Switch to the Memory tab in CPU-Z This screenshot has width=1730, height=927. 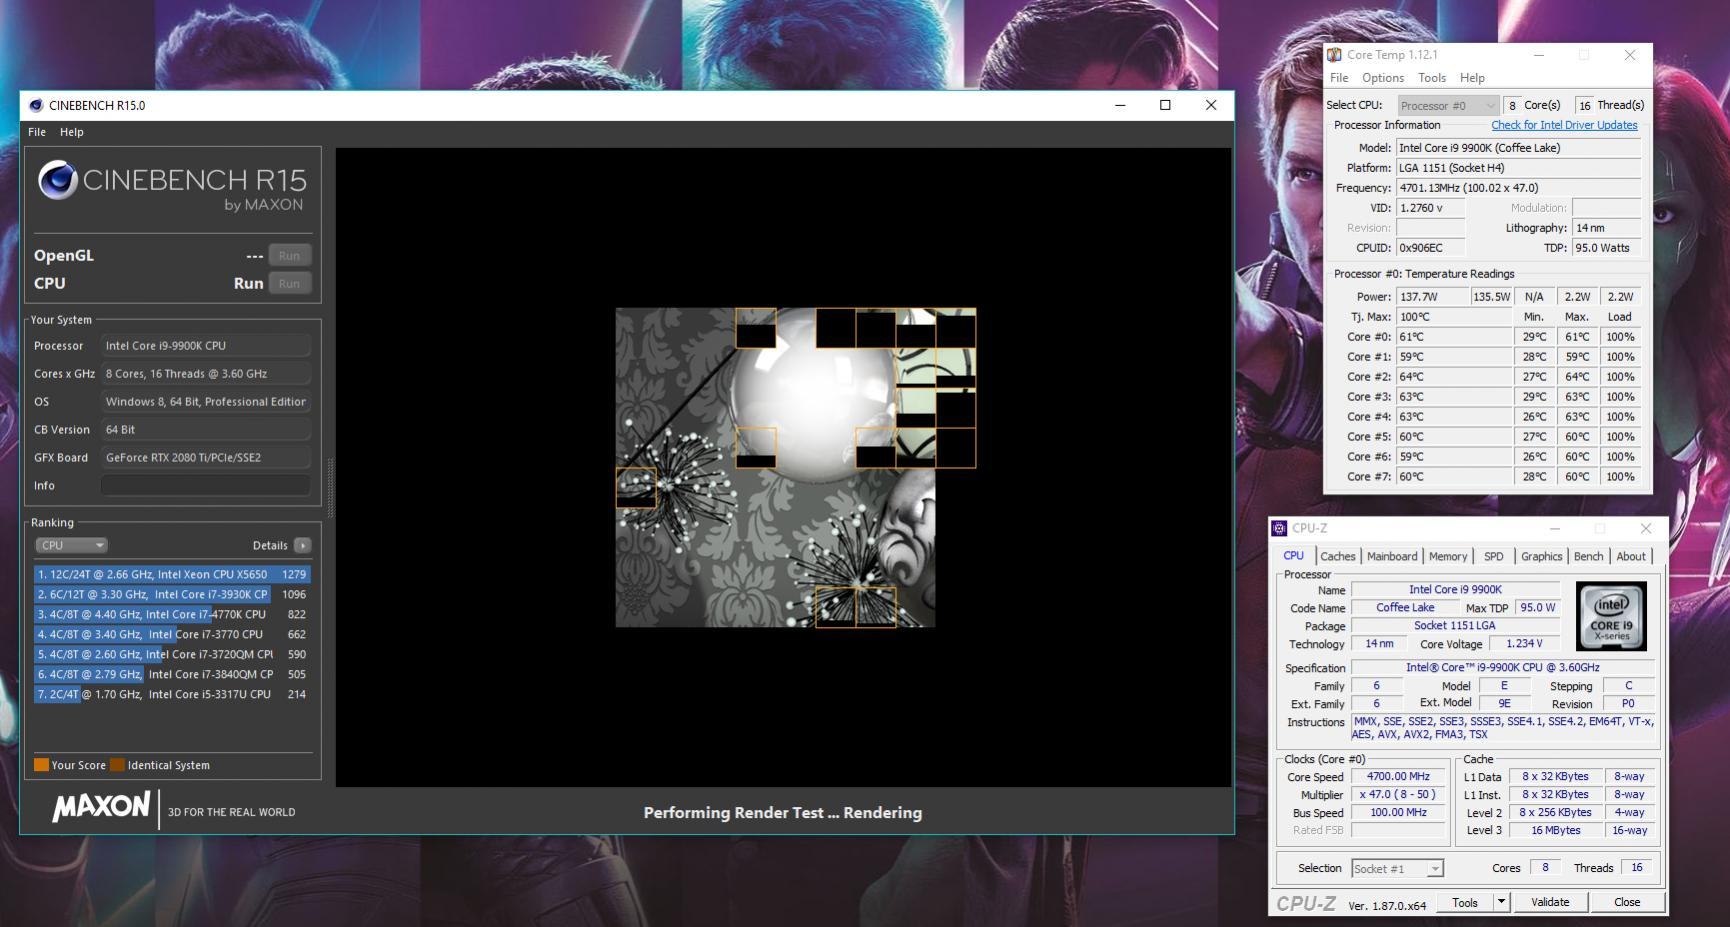(x=1448, y=556)
